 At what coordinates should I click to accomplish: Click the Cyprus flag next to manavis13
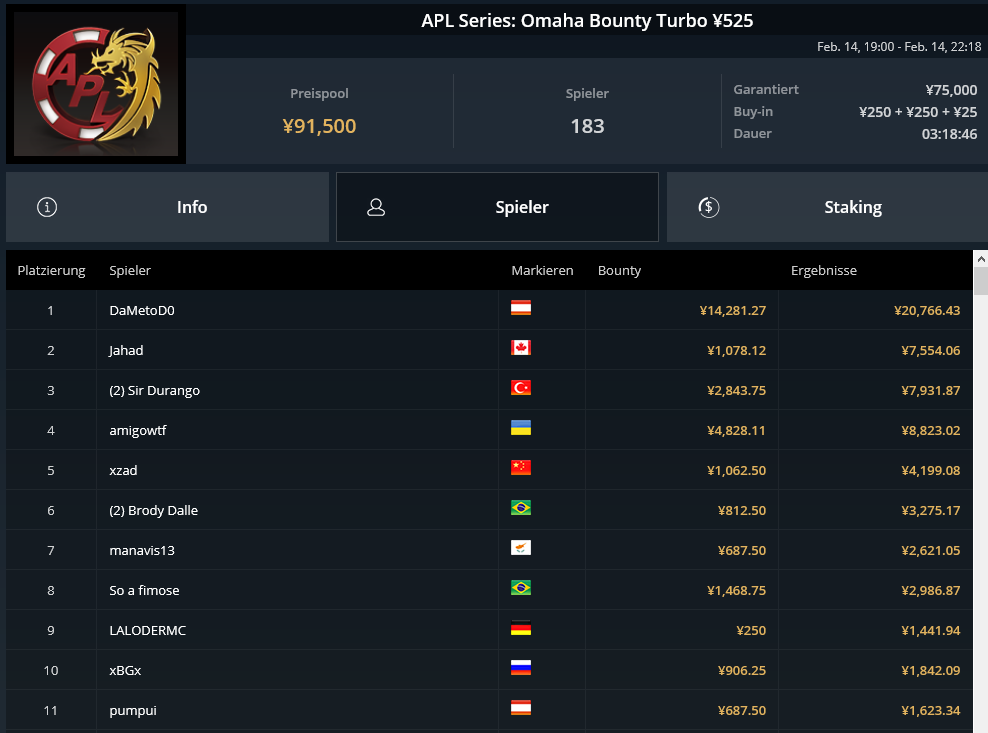tap(520, 548)
